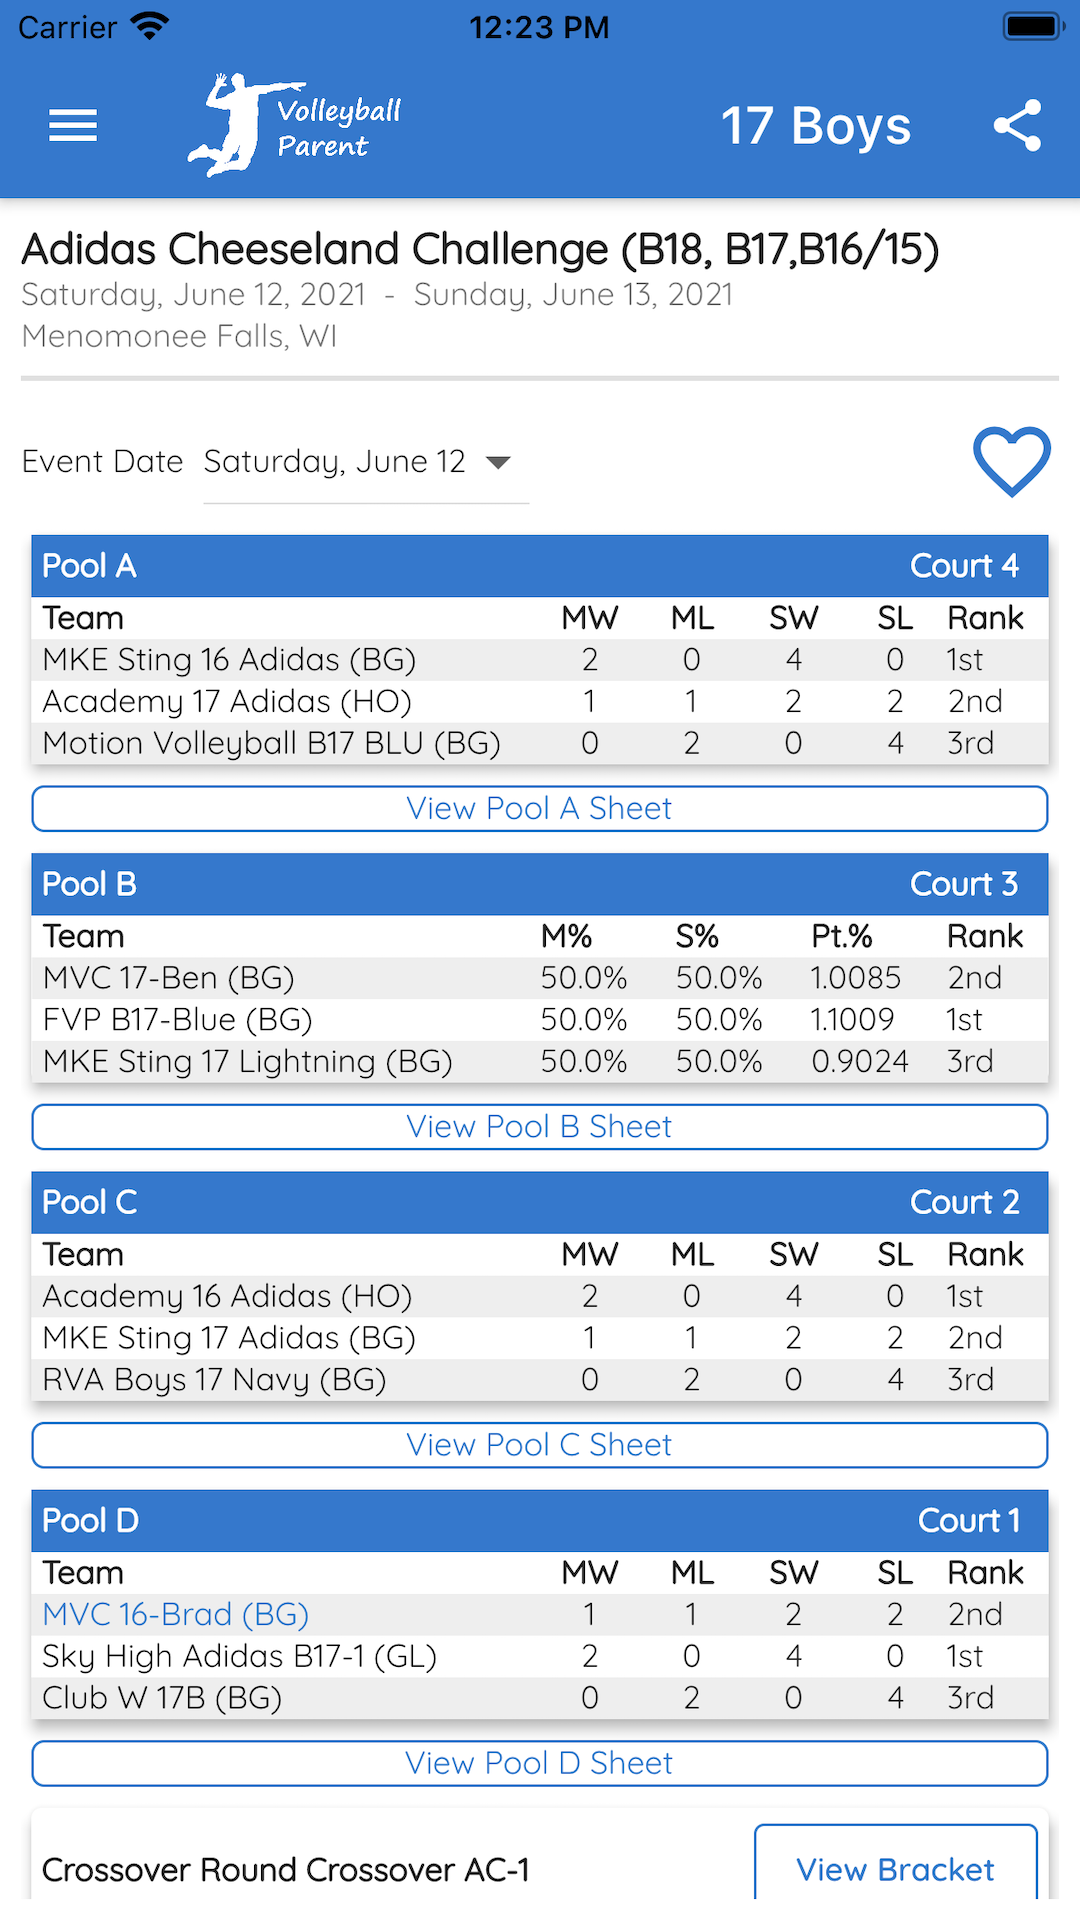Tap the Volleyball Parent logo
1080x1920 pixels.
click(295, 126)
